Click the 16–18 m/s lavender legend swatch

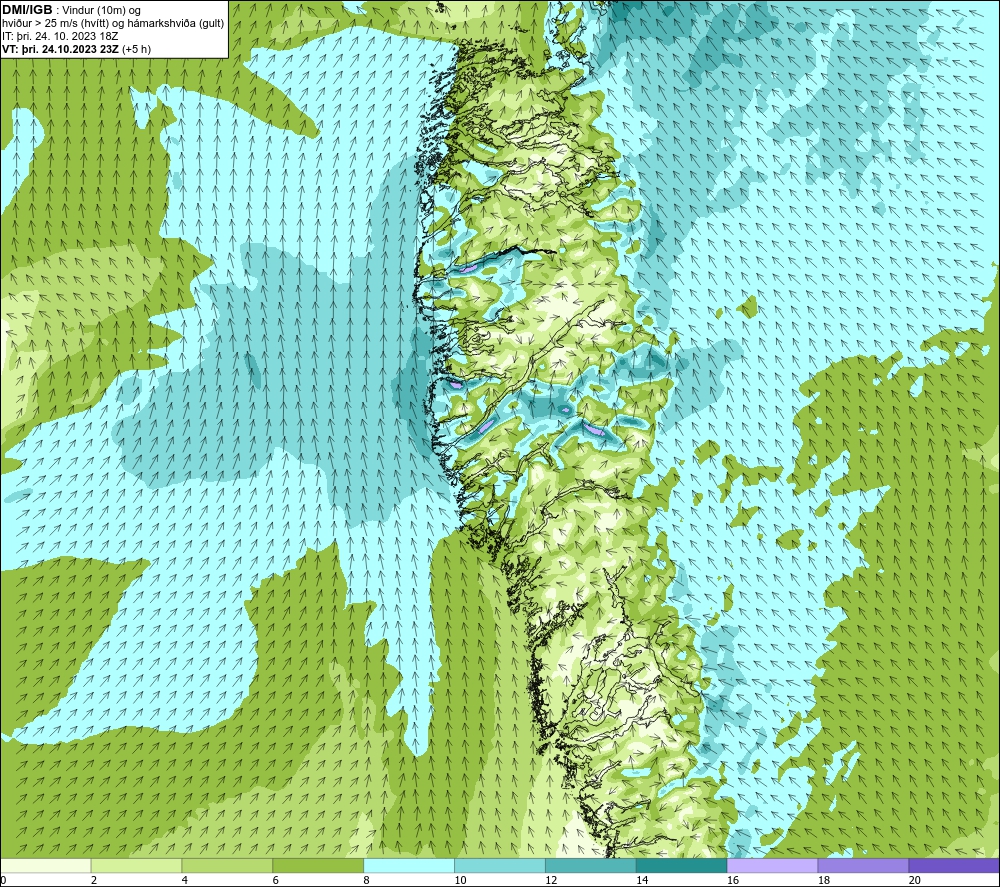772,865
